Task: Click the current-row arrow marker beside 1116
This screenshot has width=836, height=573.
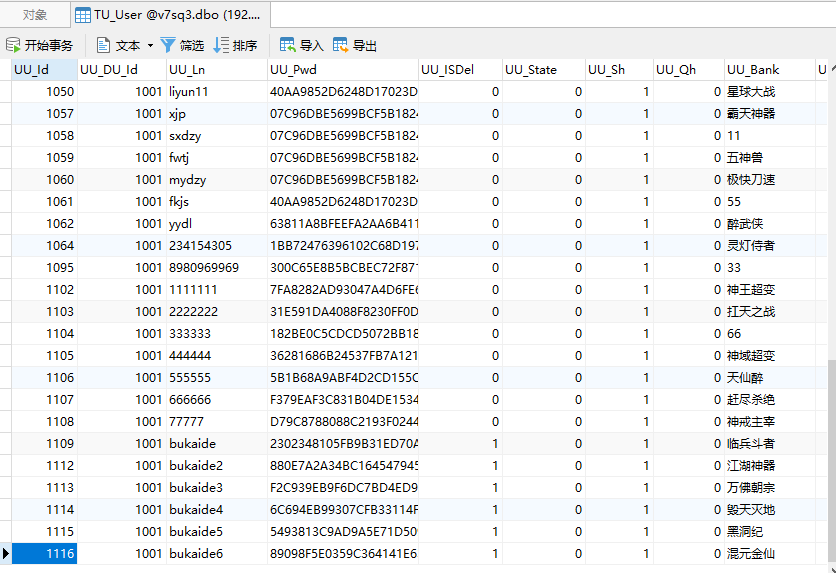Action: pos(6,553)
